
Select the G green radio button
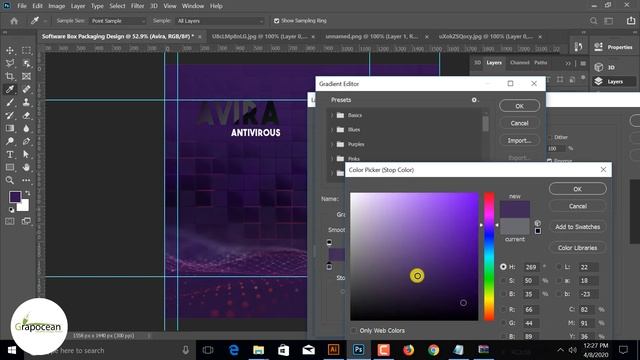pyautogui.click(x=503, y=323)
